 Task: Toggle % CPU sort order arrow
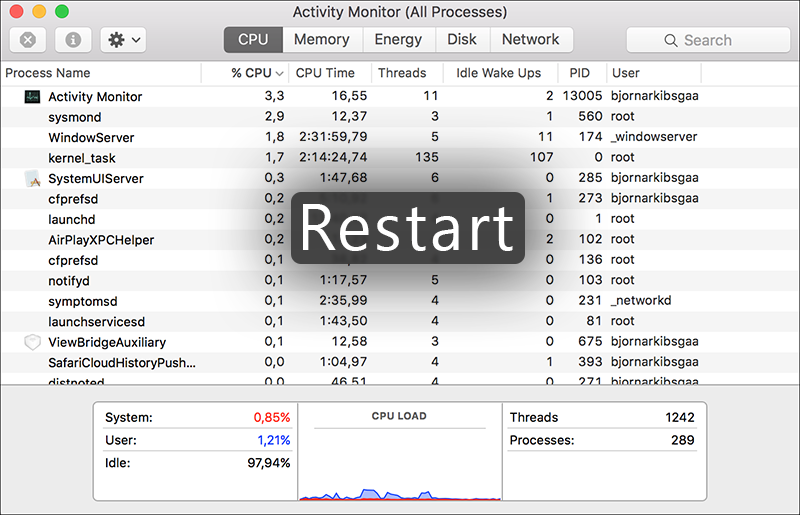coord(279,74)
